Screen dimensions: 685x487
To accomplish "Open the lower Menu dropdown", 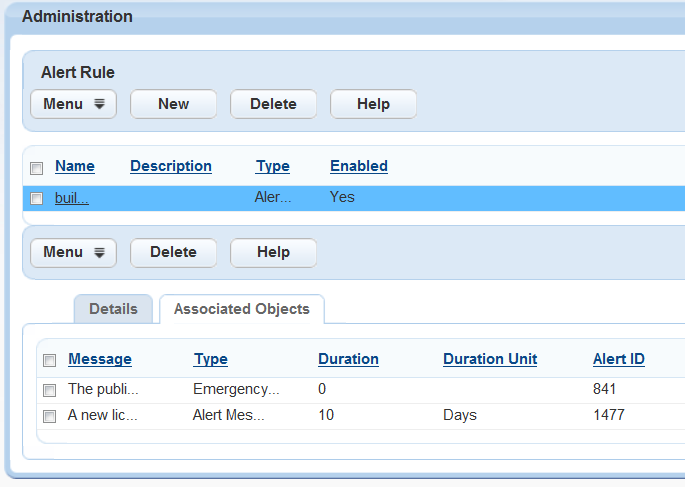I will point(73,252).
